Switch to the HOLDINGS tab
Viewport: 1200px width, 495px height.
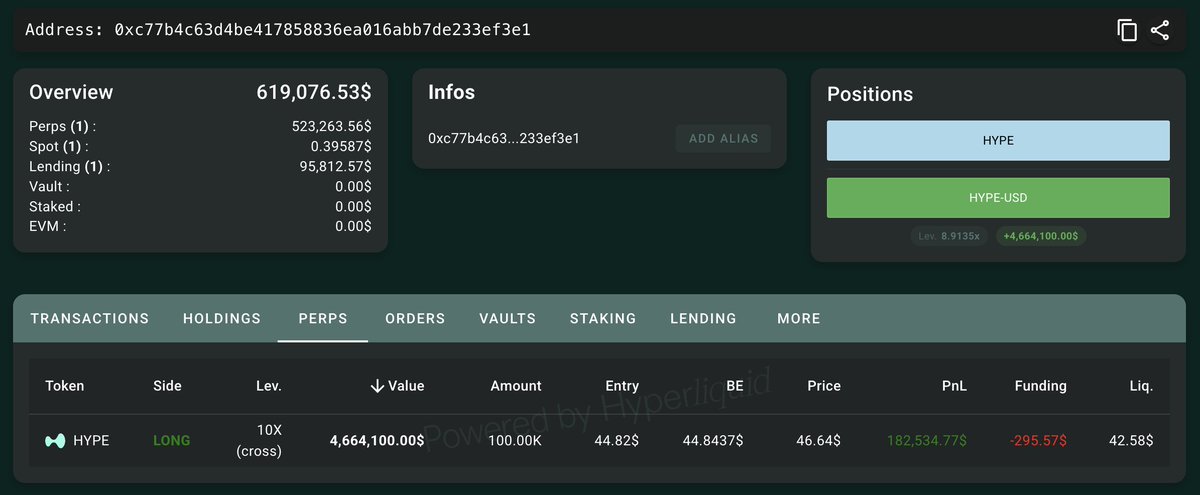[x=222, y=318]
